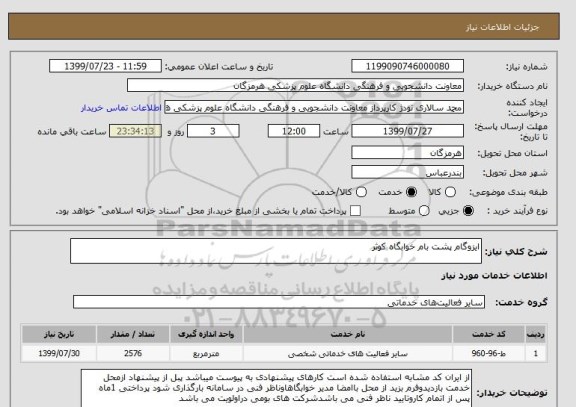Click the request creator field مجد سالاری
576x407 pixels.
pos(314,108)
